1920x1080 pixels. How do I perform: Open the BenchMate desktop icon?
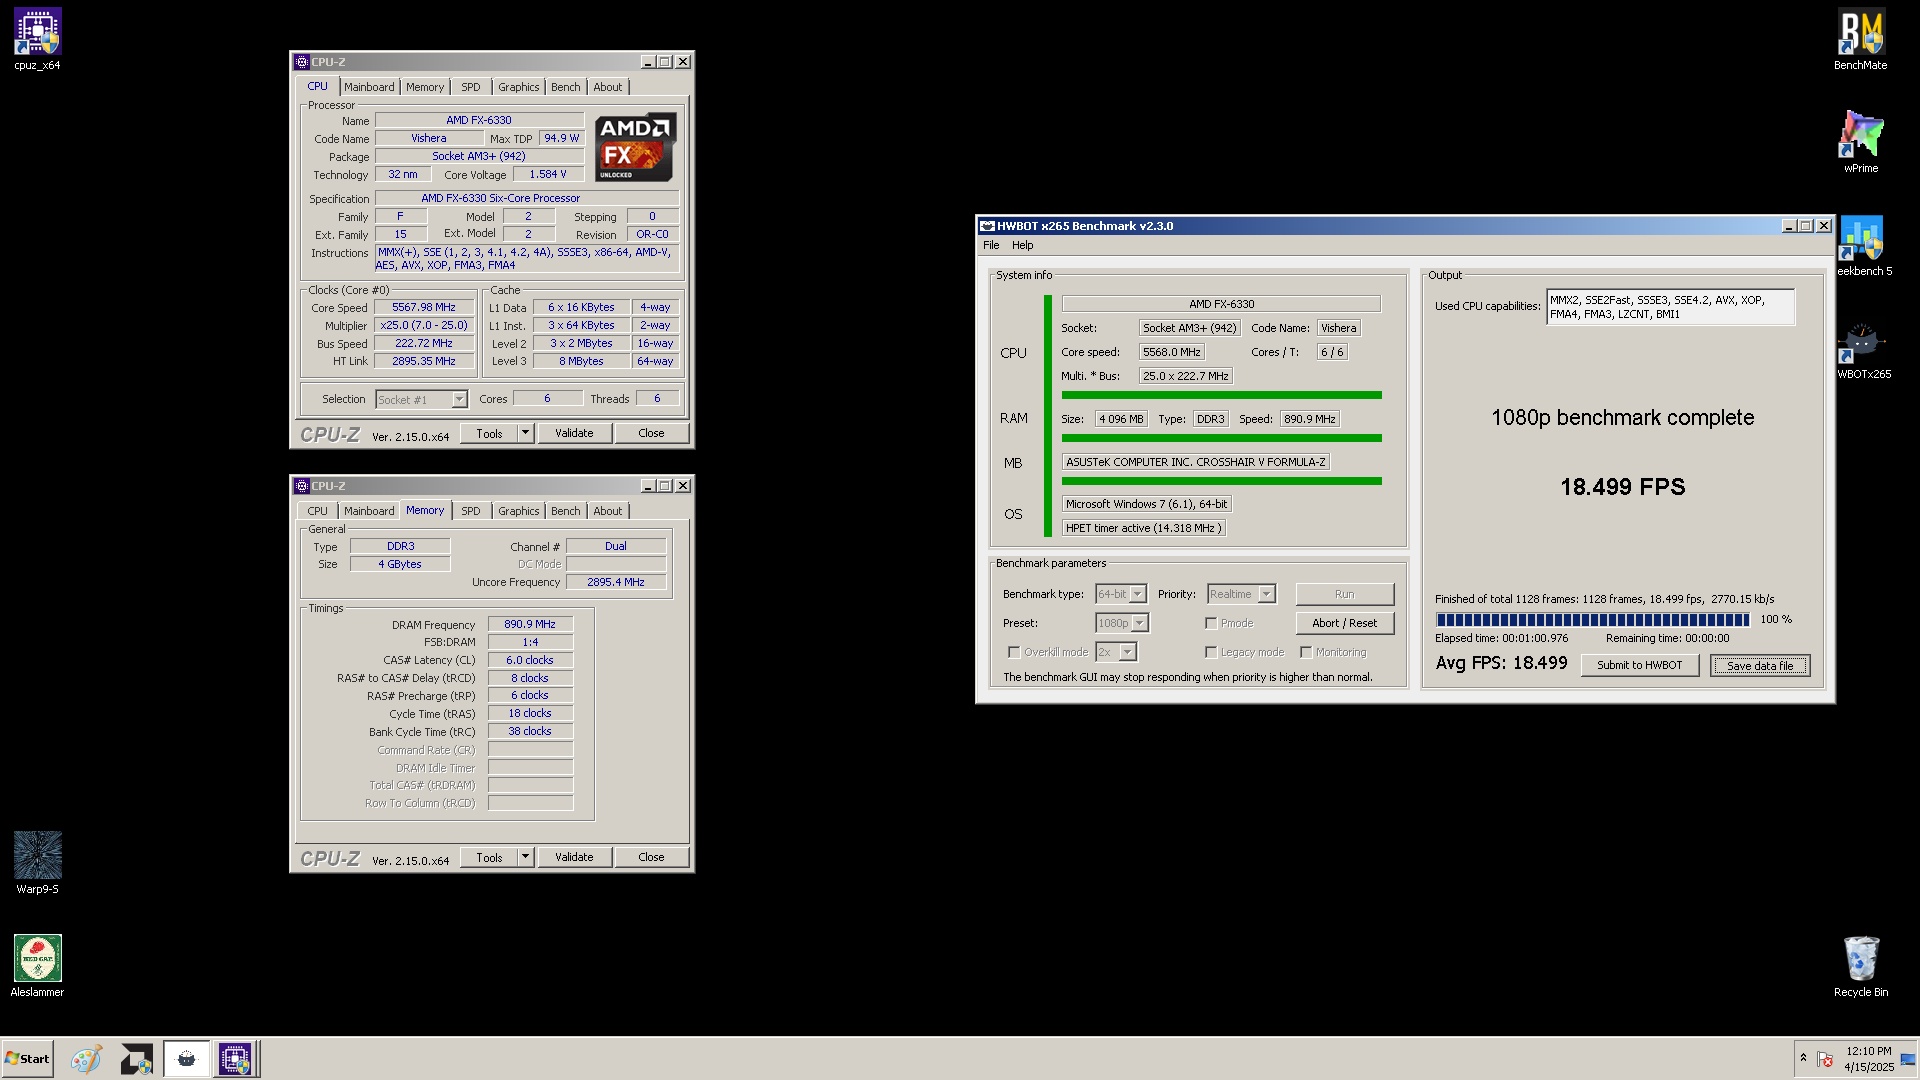coord(1860,40)
